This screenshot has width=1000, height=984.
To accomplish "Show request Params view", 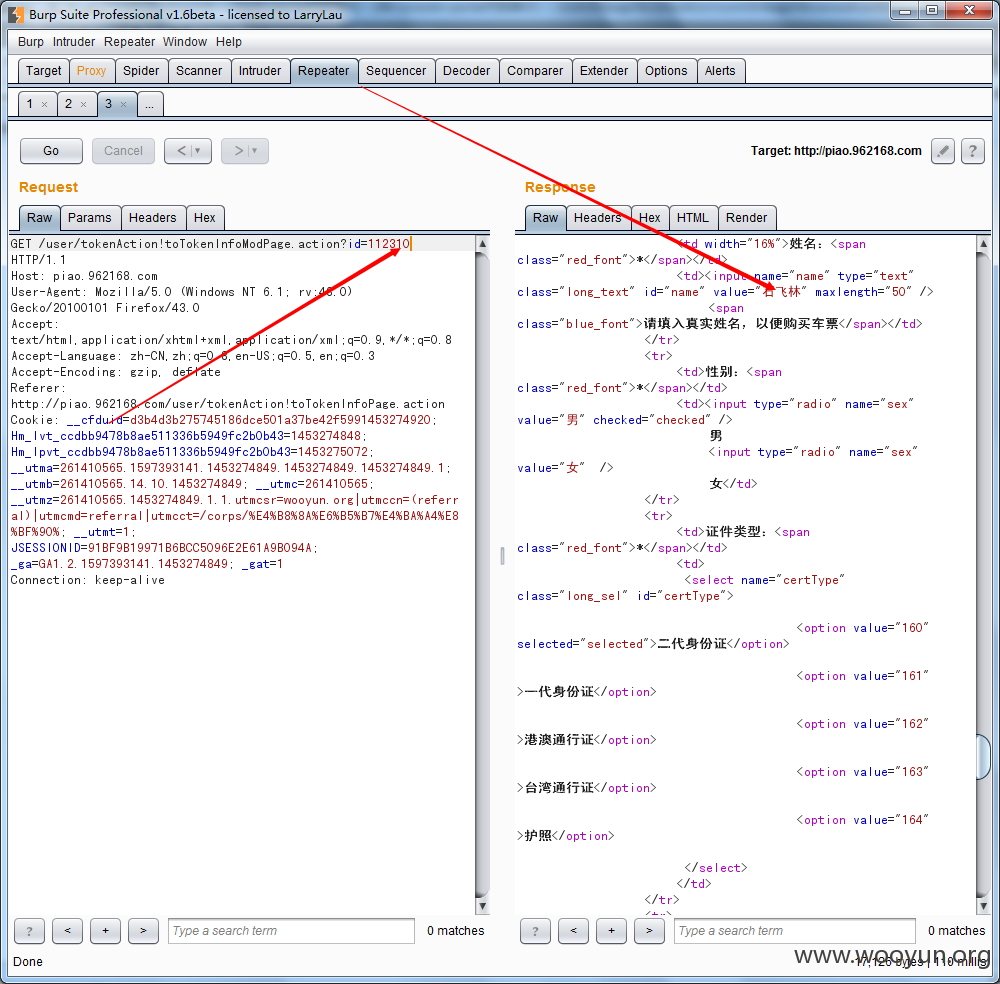I will pyautogui.click(x=89, y=218).
